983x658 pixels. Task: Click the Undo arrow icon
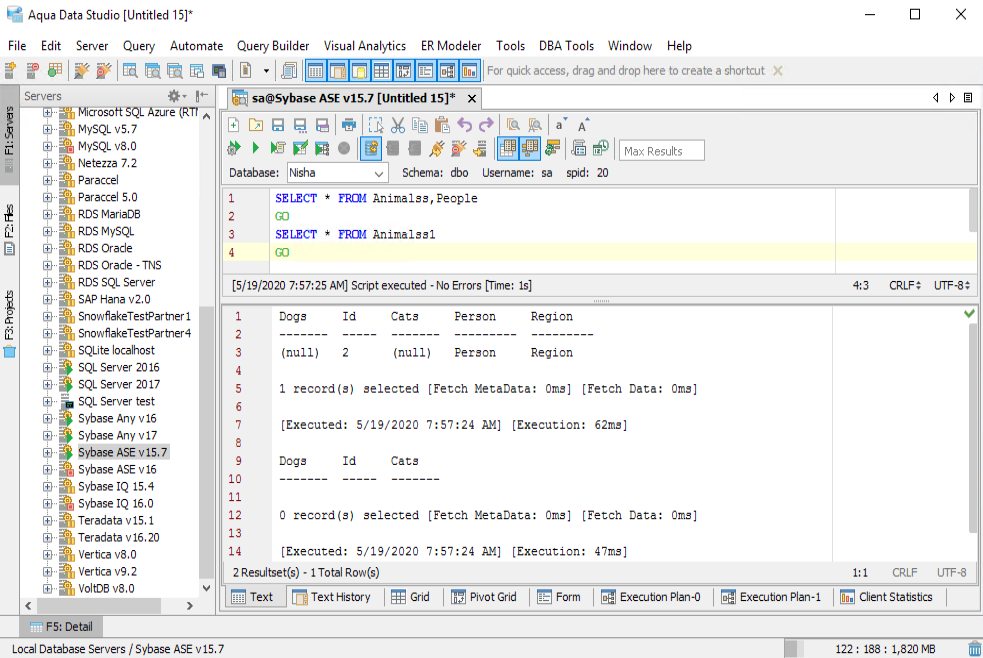[x=464, y=125]
